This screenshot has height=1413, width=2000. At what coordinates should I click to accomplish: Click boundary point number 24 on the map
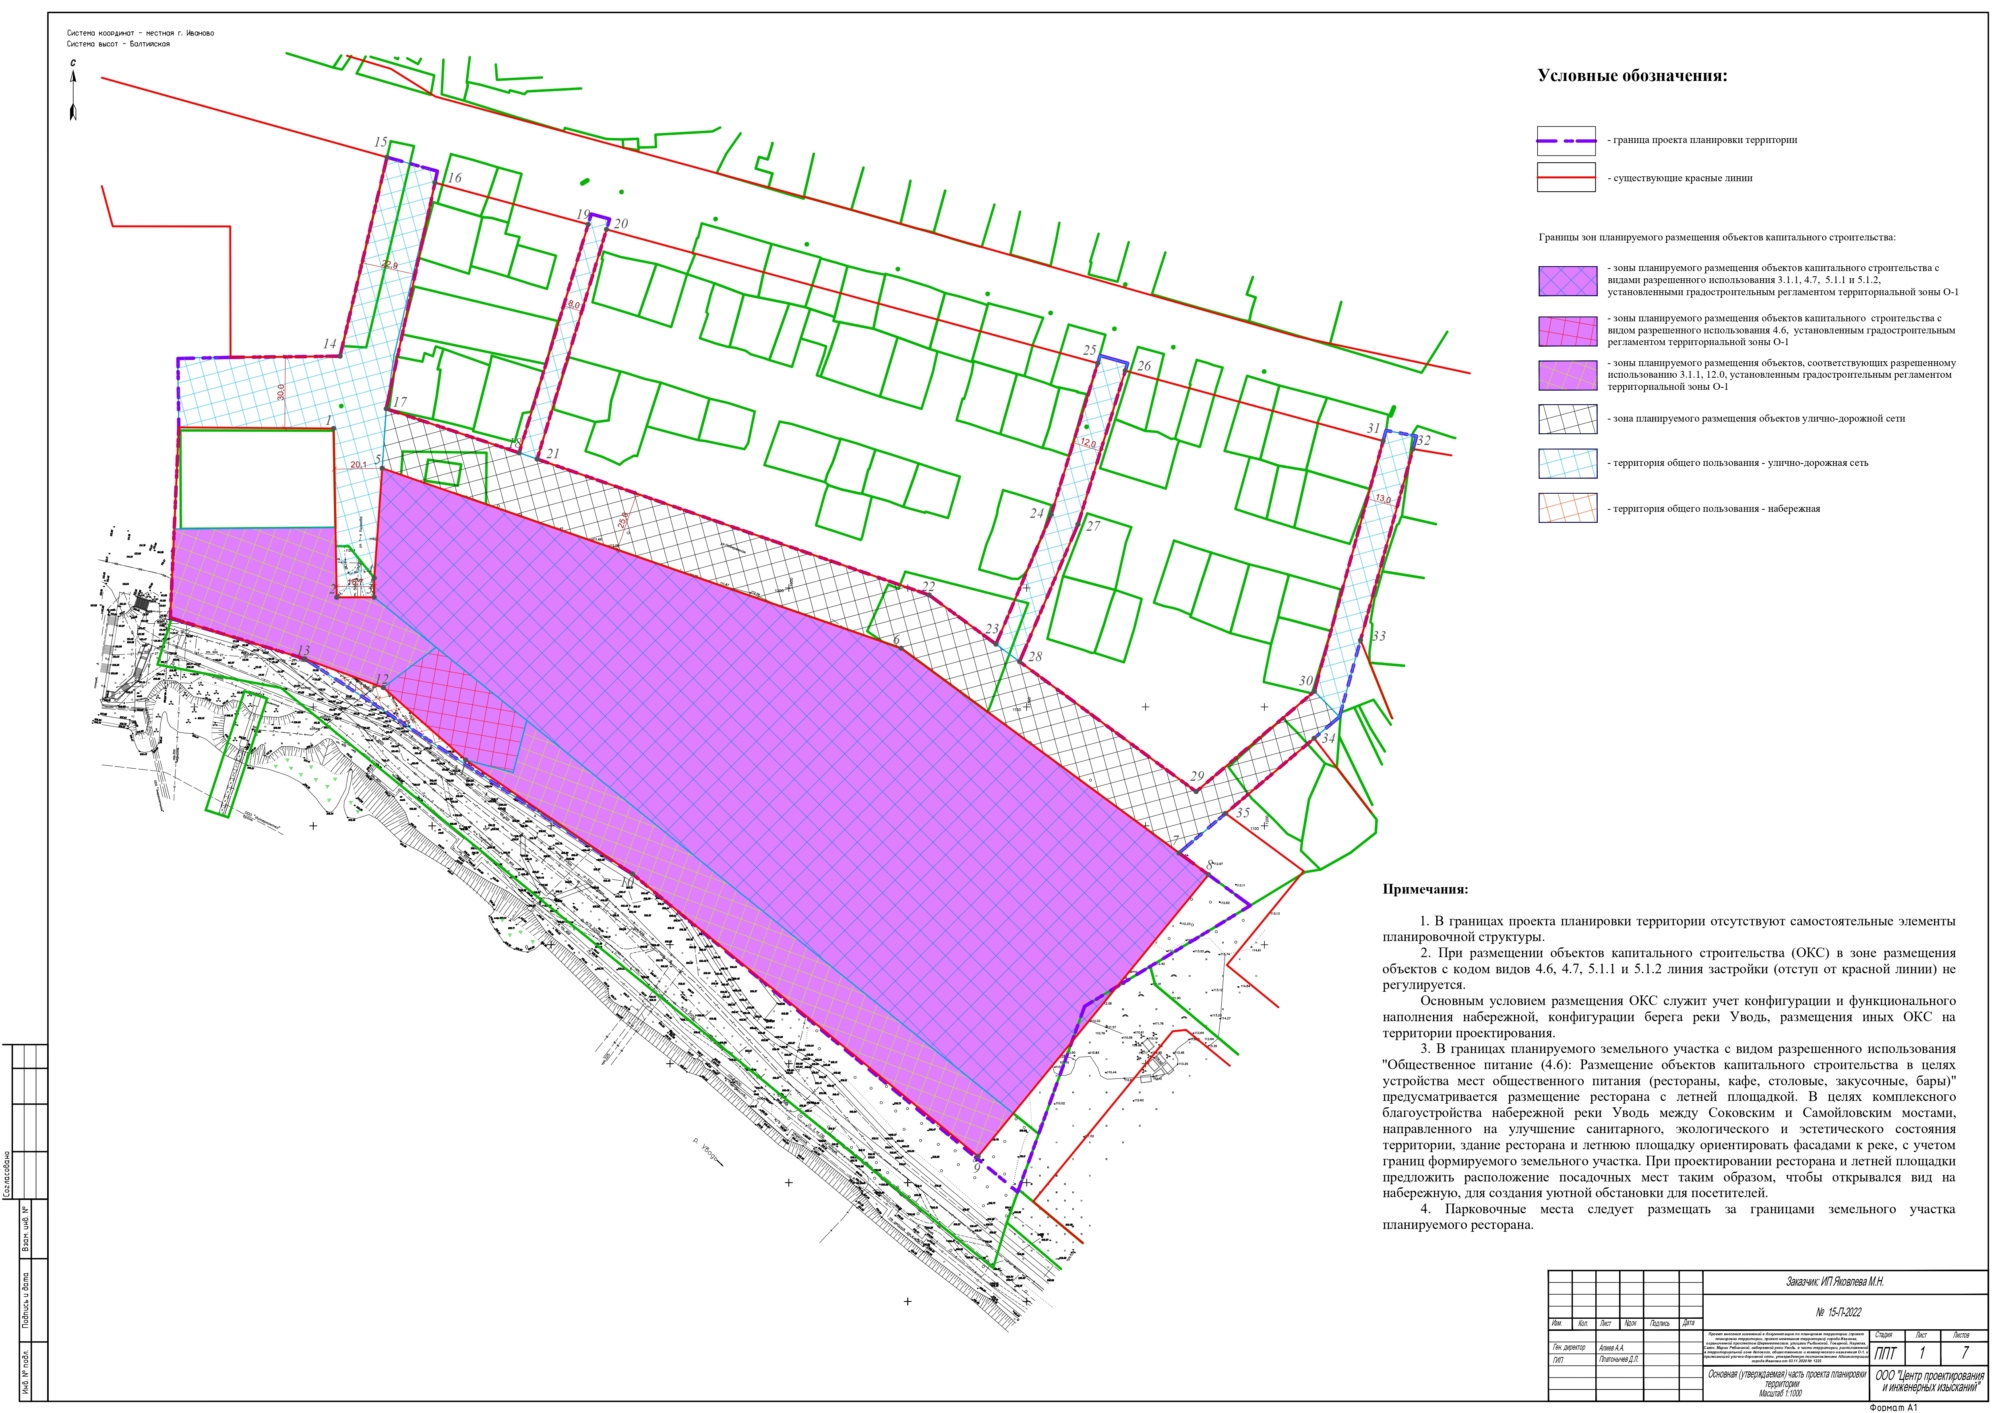1037,514
